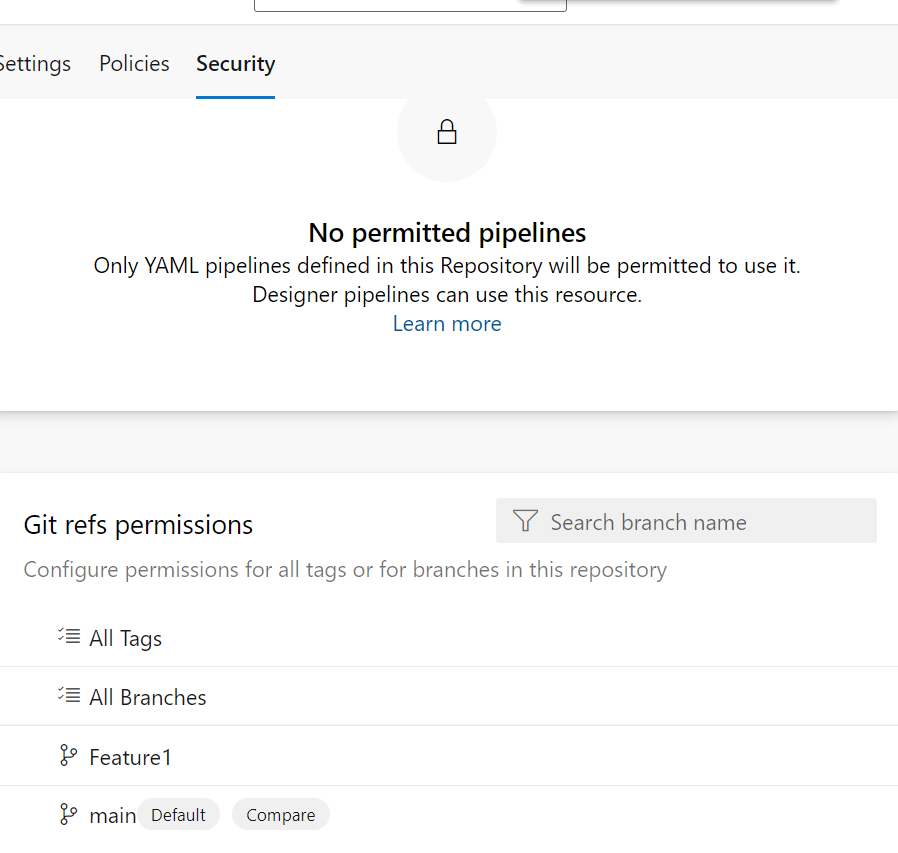The width and height of the screenshot is (898, 853).
Task: Open the Security tab
Action: click(235, 64)
